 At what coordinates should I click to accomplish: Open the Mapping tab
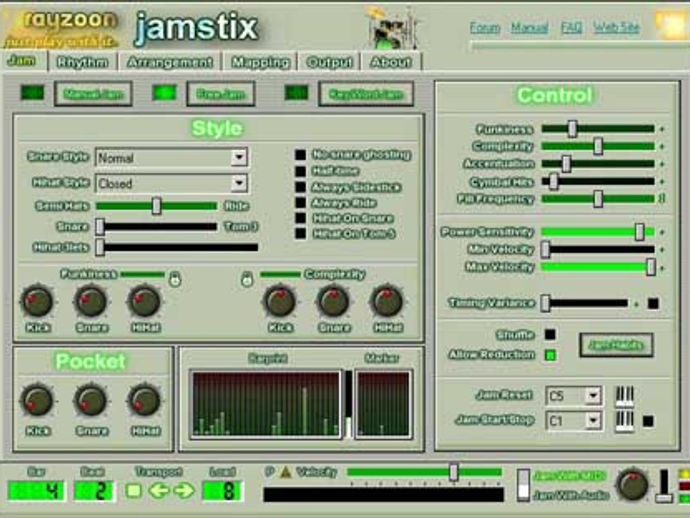[260, 62]
